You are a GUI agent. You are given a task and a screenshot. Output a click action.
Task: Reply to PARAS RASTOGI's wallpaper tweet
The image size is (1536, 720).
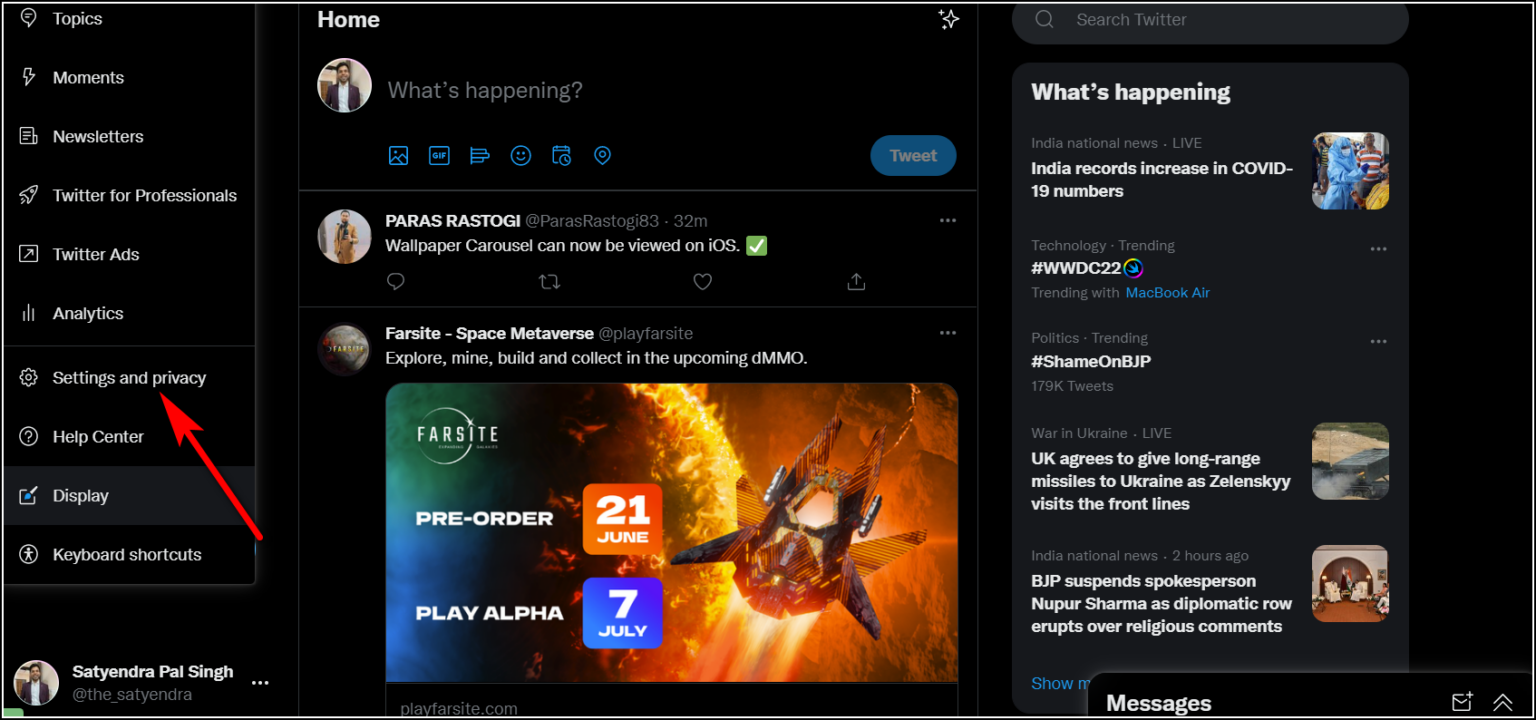pos(395,281)
